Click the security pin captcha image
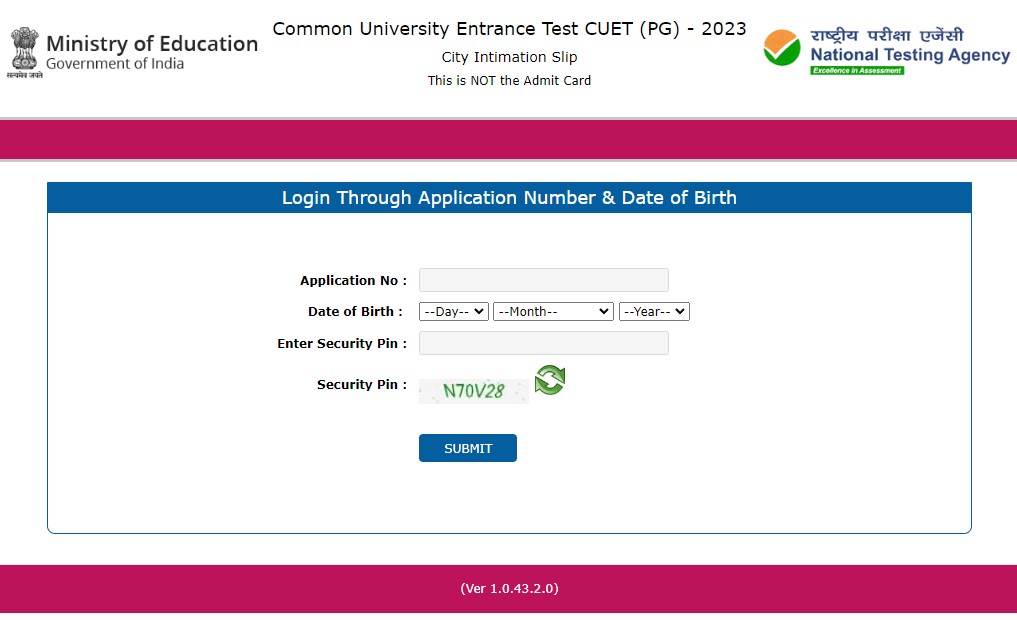The width and height of the screenshot is (1017, 620). click(x=473, y=391)
